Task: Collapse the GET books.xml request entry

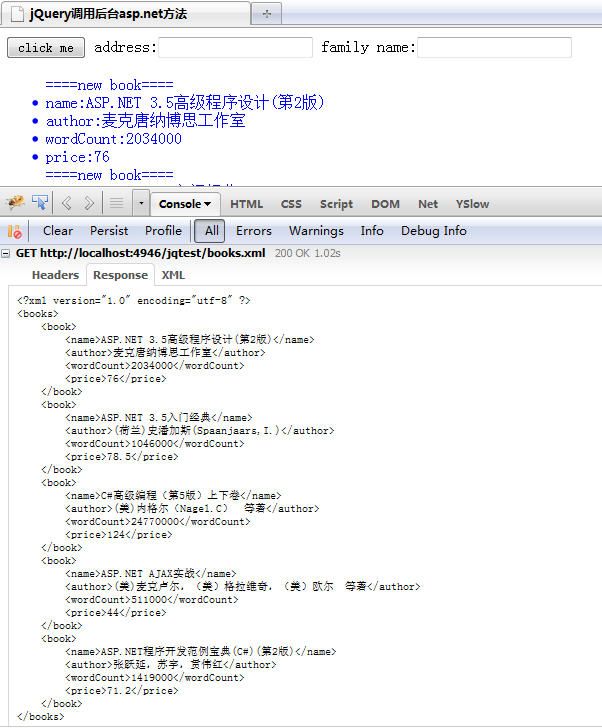Action: [6, 254]
